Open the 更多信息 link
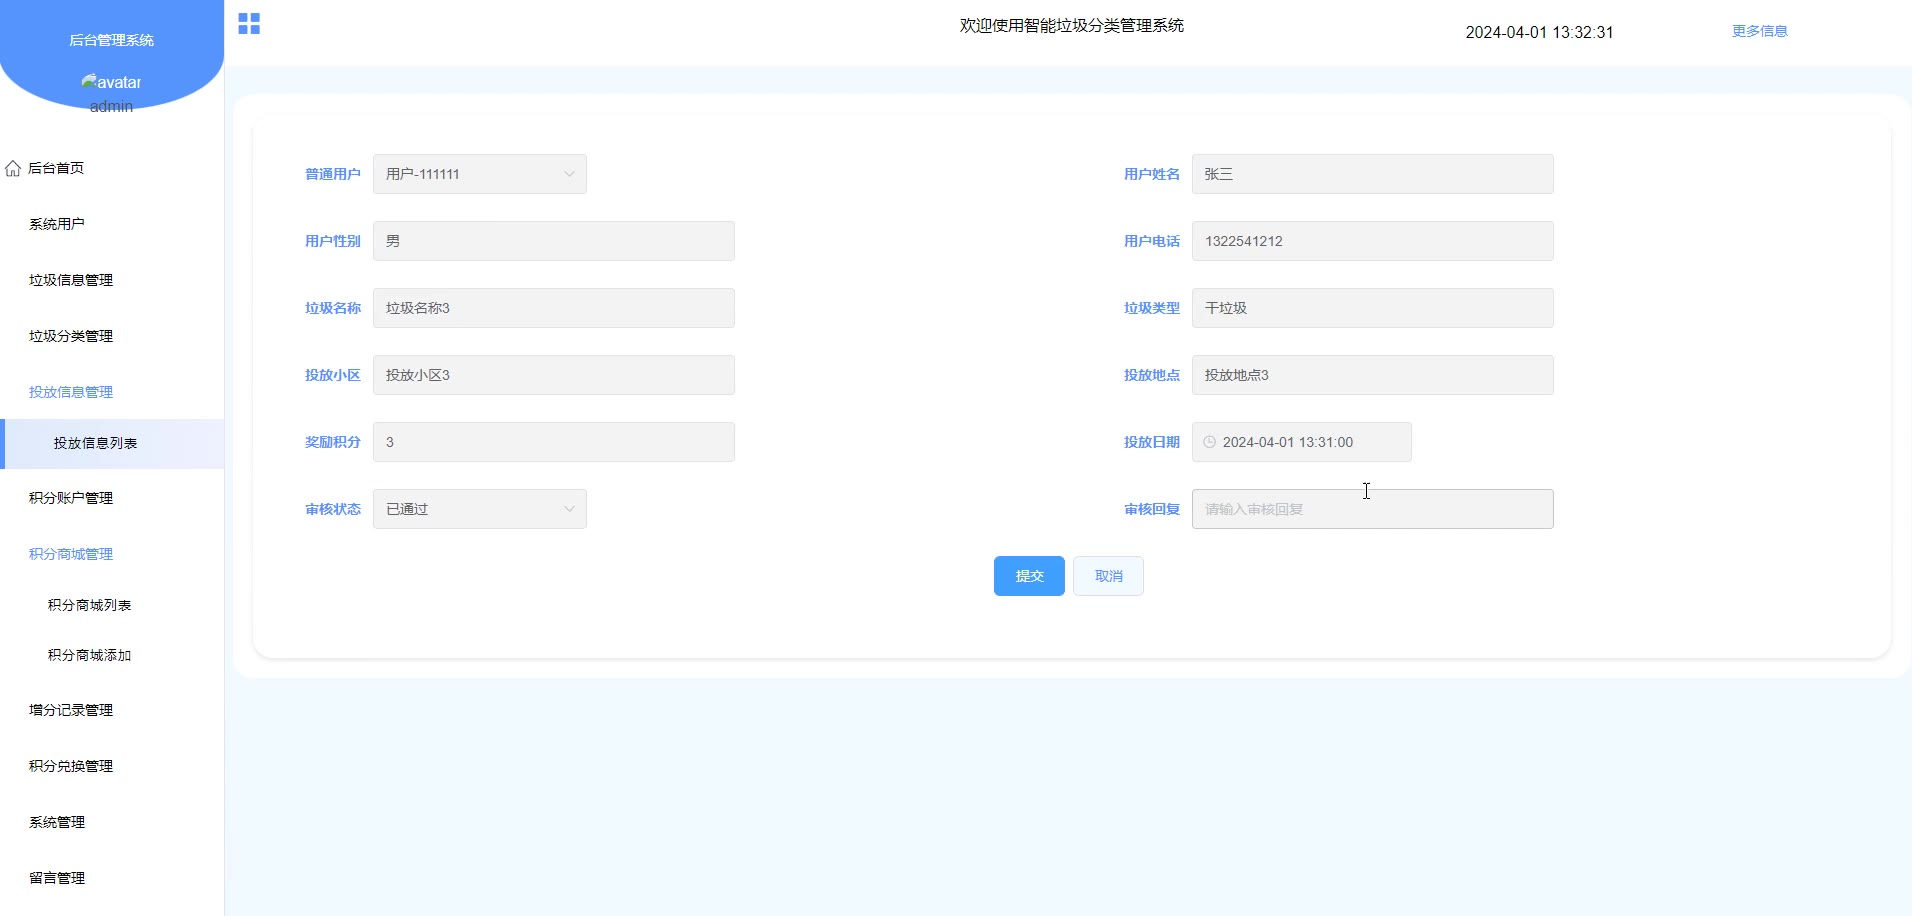Screen dimensions: 1912x916 click(1759, 31)
